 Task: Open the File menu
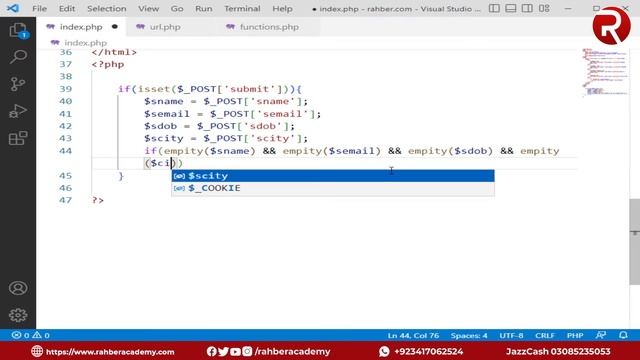[x=39, y=9]
